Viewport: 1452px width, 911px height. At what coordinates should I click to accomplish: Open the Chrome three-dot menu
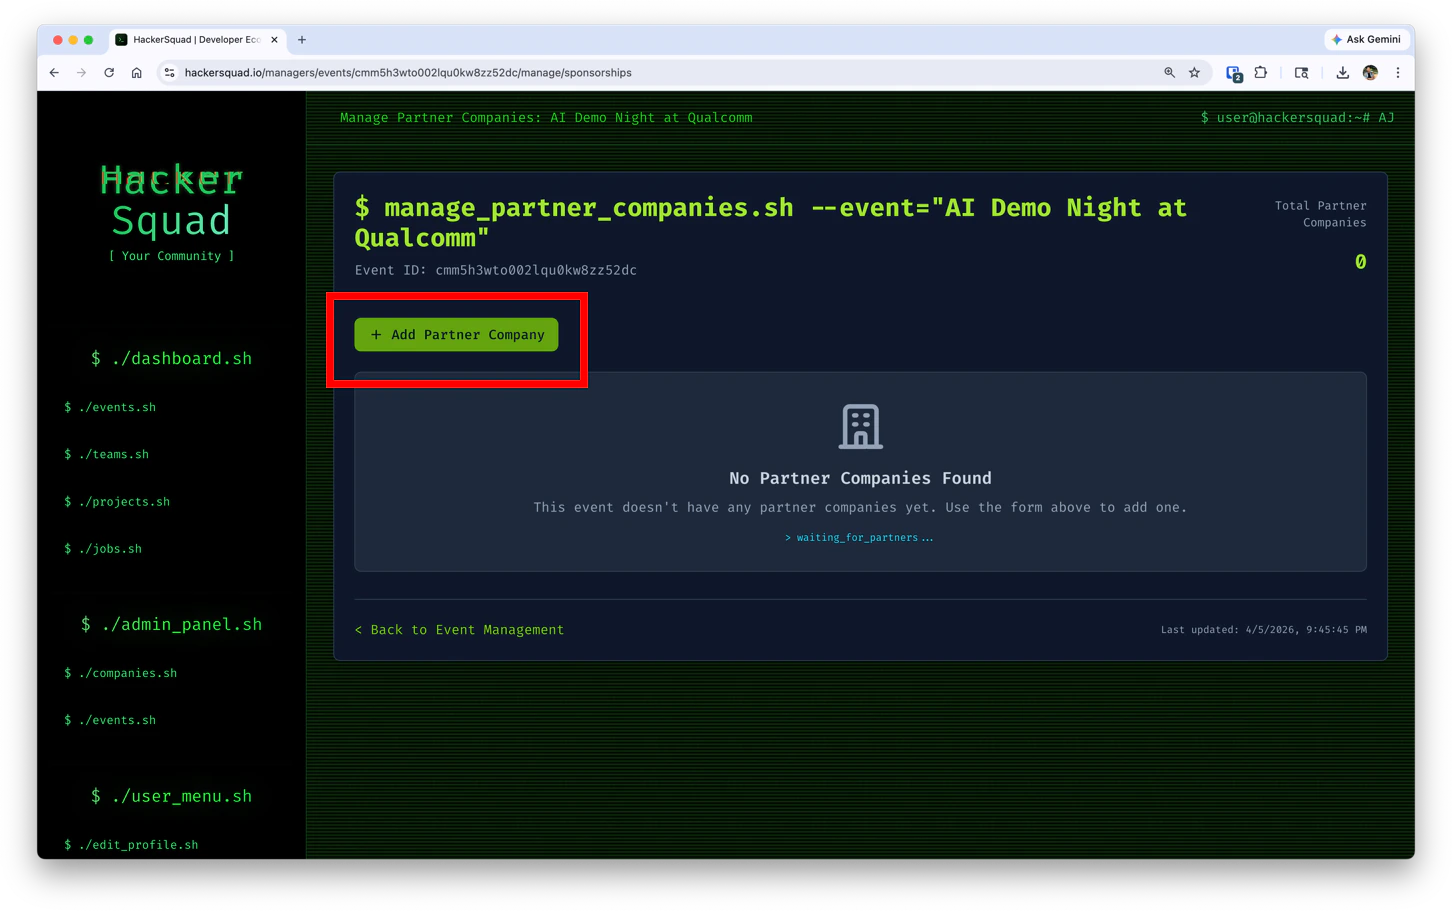1398,72
